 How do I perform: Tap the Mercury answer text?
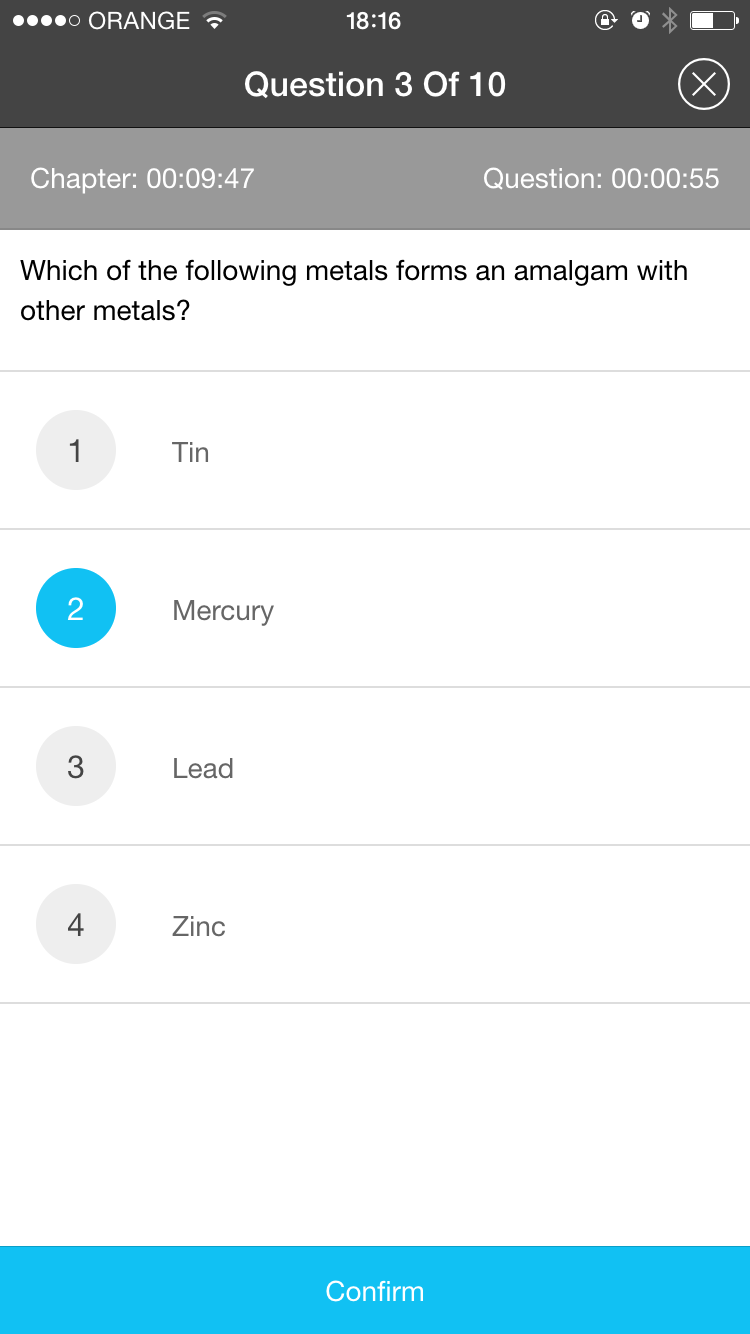coord(222,610)
